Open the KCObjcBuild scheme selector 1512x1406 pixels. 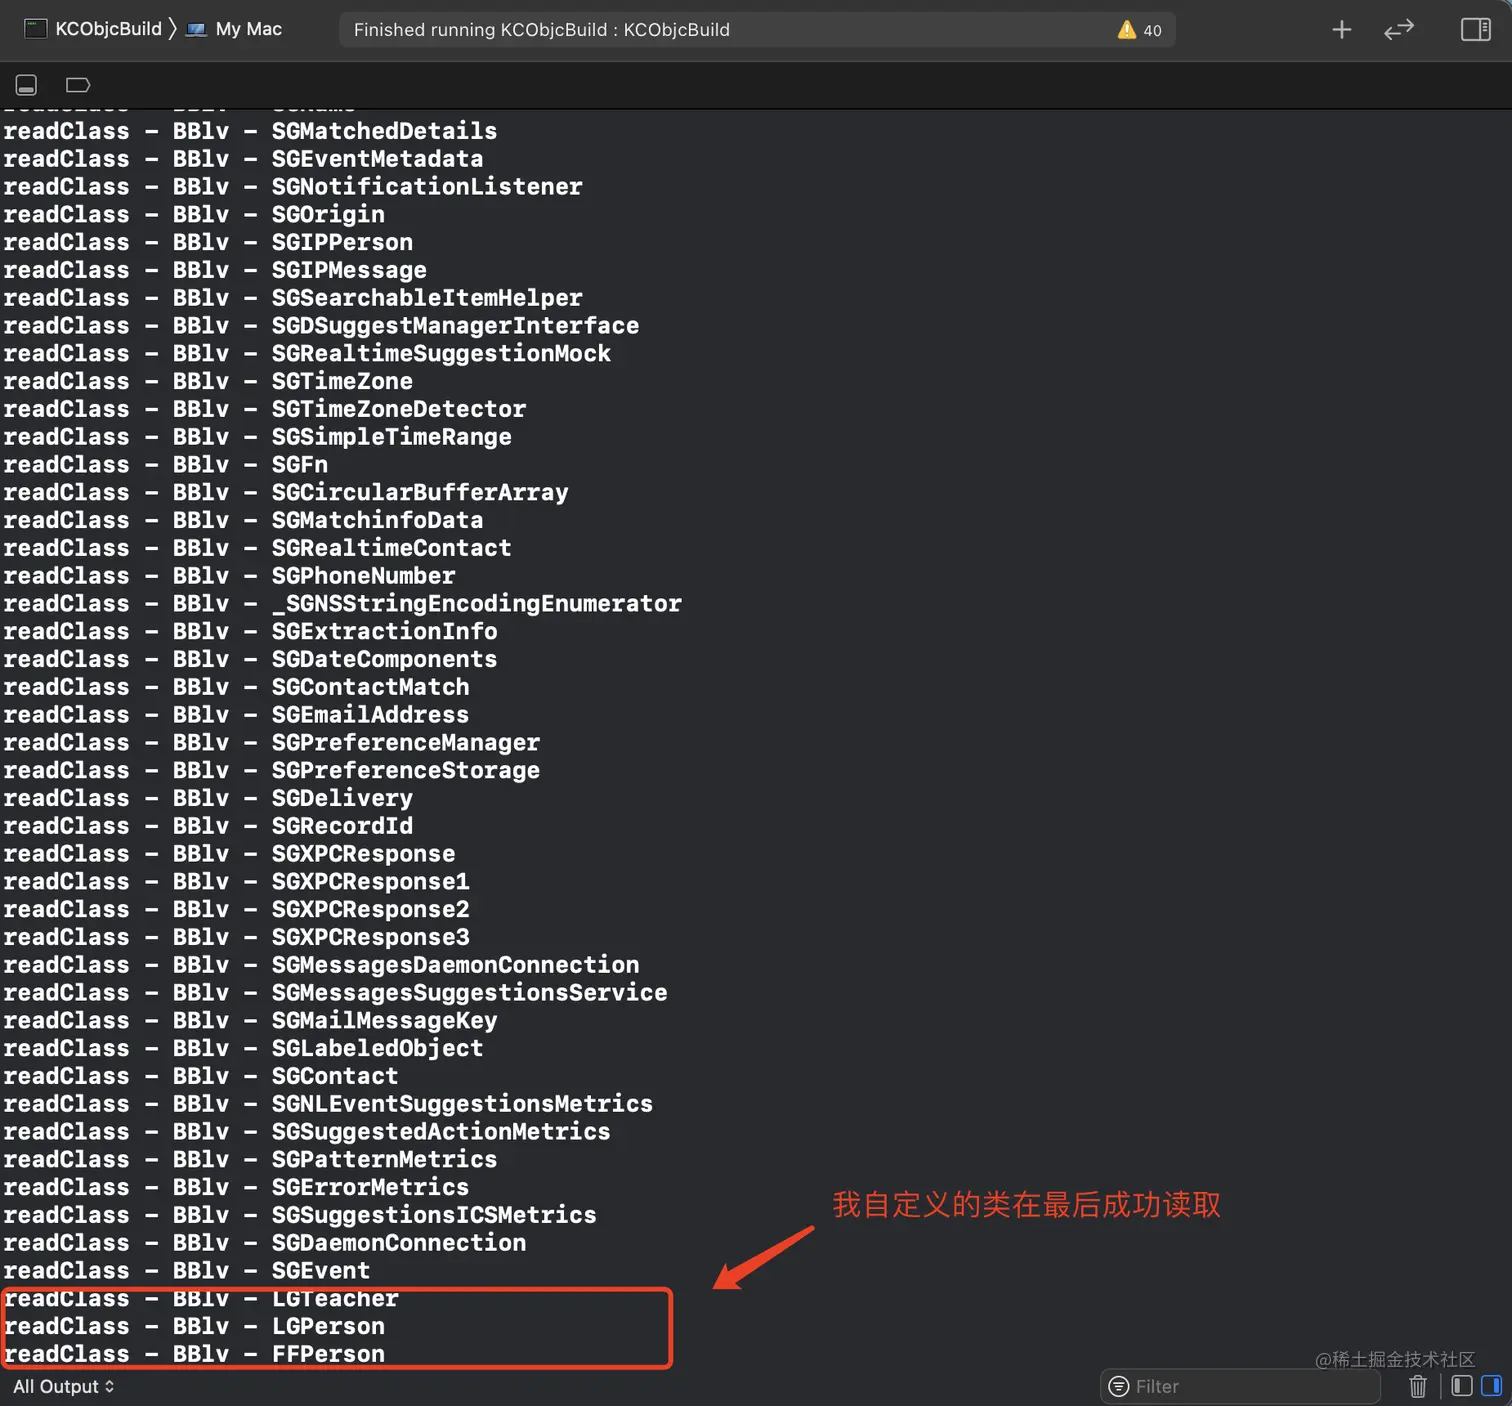coord(93,29)
